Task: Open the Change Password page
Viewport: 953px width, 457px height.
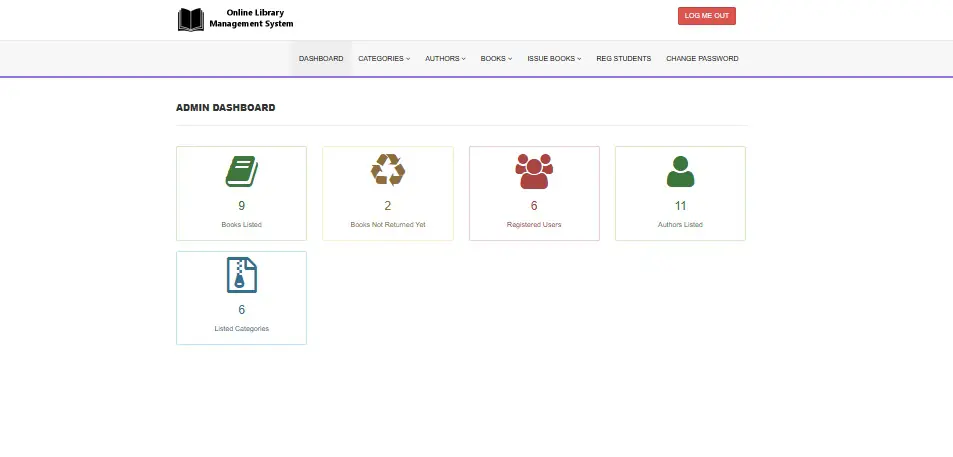Action: 702,58
